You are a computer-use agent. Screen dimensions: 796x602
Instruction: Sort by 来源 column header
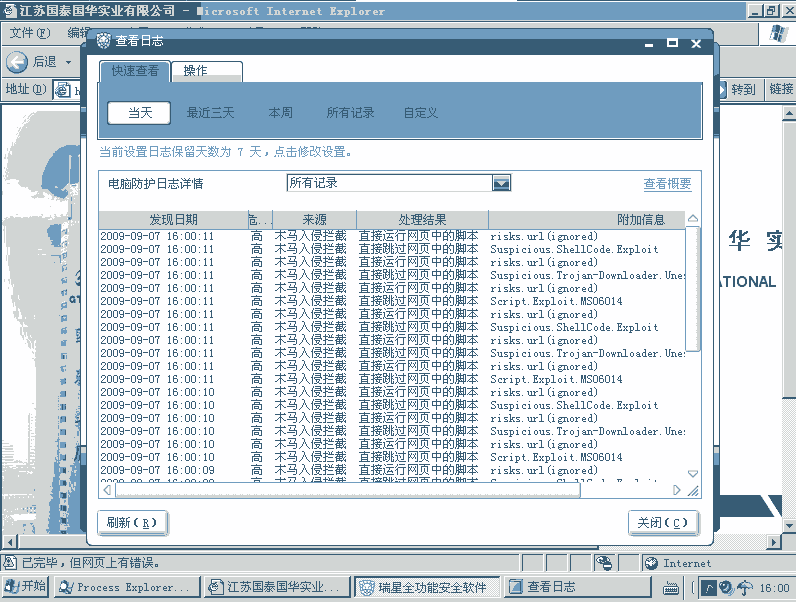point(314,220)
